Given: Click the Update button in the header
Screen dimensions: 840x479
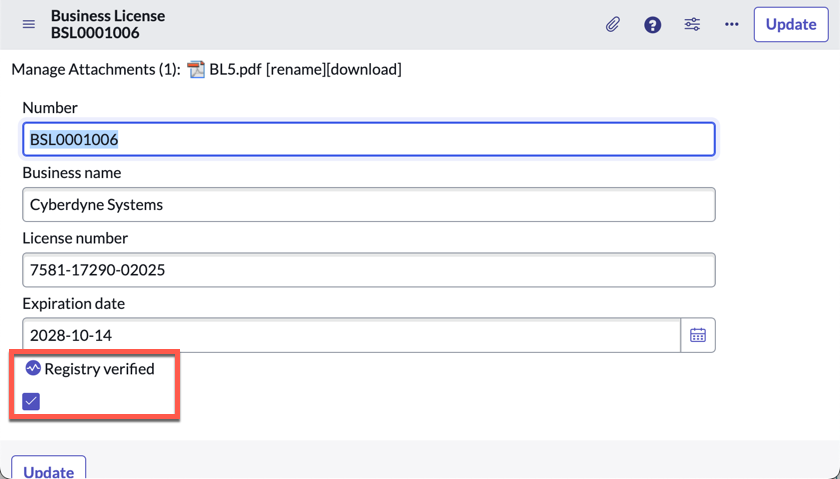Looking at the screenshot, I should coord(790,25).
